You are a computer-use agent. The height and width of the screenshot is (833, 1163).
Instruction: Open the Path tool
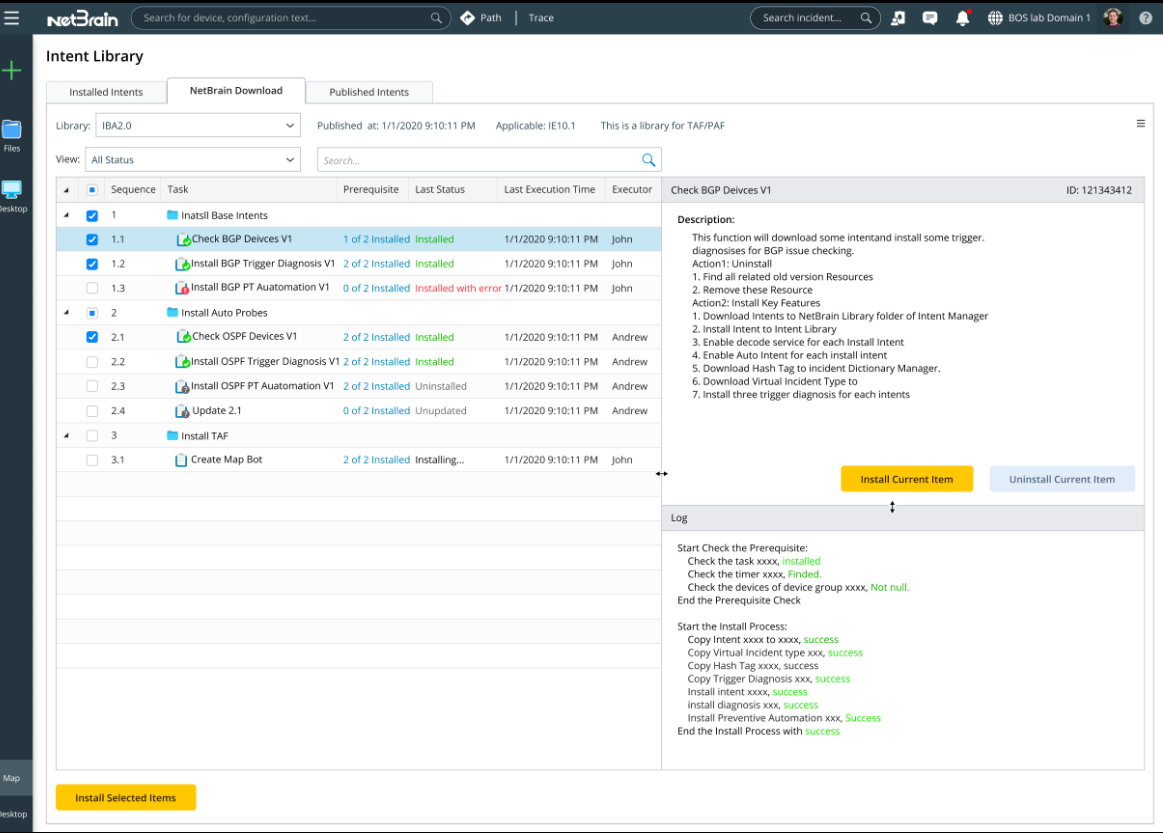481,18
